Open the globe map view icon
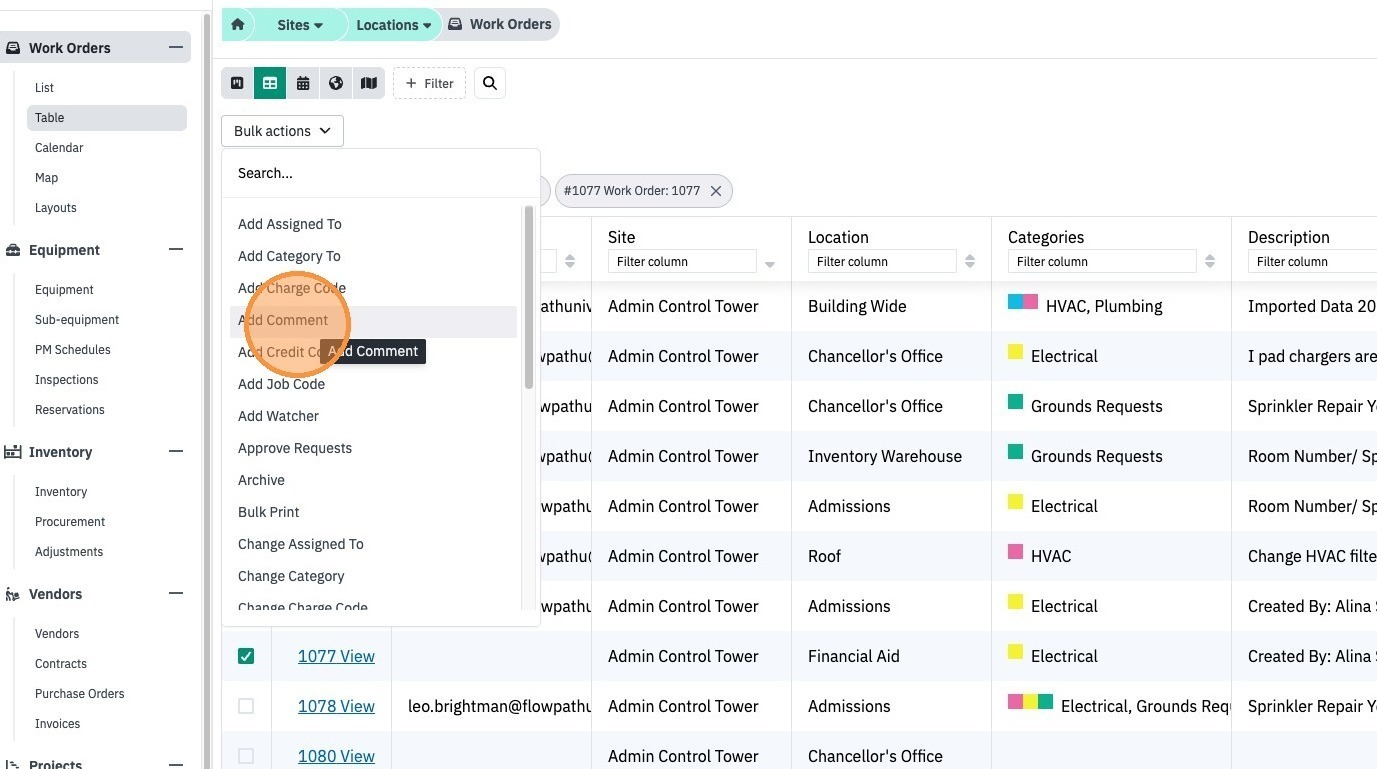 click(x=336, y=83)
